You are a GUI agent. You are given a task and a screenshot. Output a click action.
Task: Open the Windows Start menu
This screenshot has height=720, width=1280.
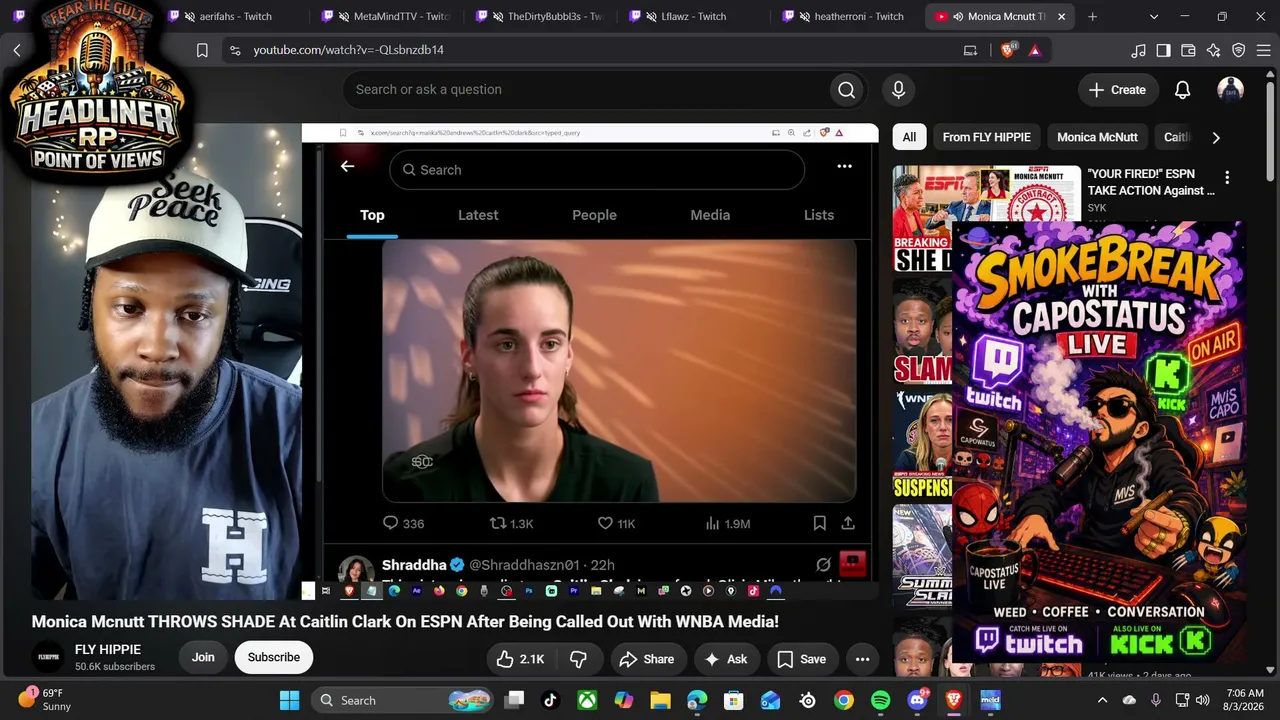[289, 700]
